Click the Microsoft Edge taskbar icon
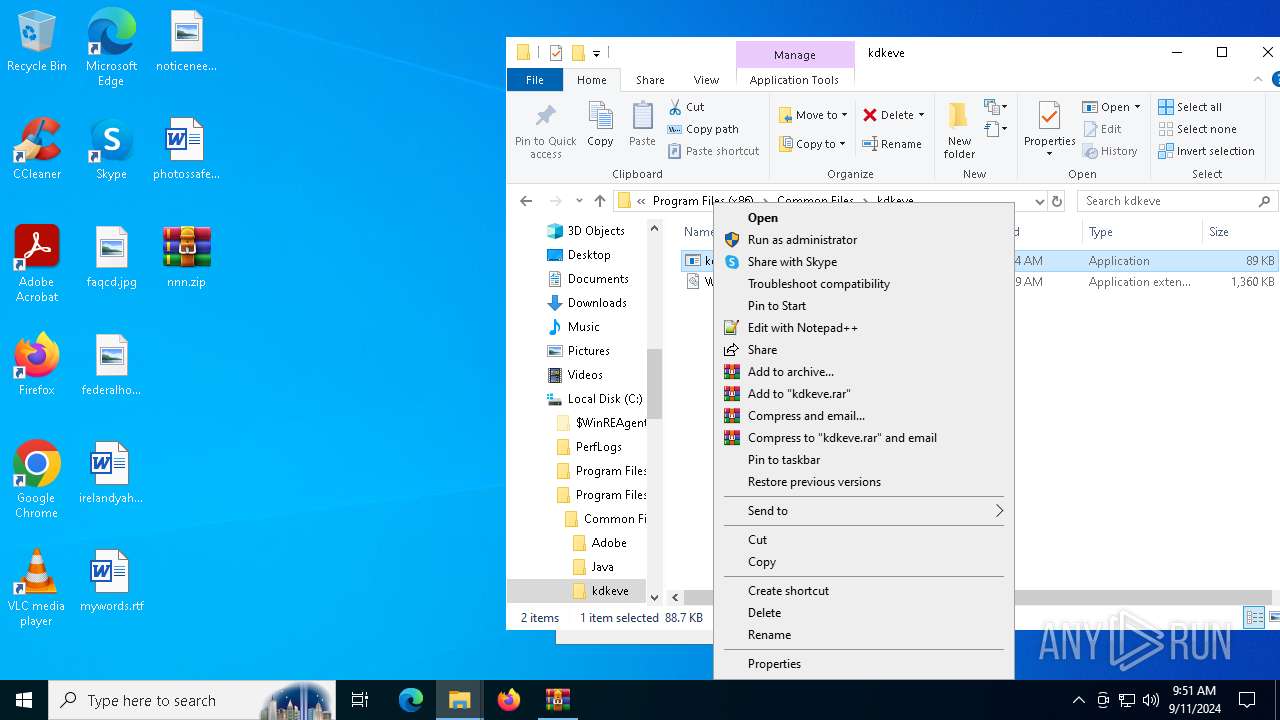Viewport: 1280px width, 720px height. 411,700
